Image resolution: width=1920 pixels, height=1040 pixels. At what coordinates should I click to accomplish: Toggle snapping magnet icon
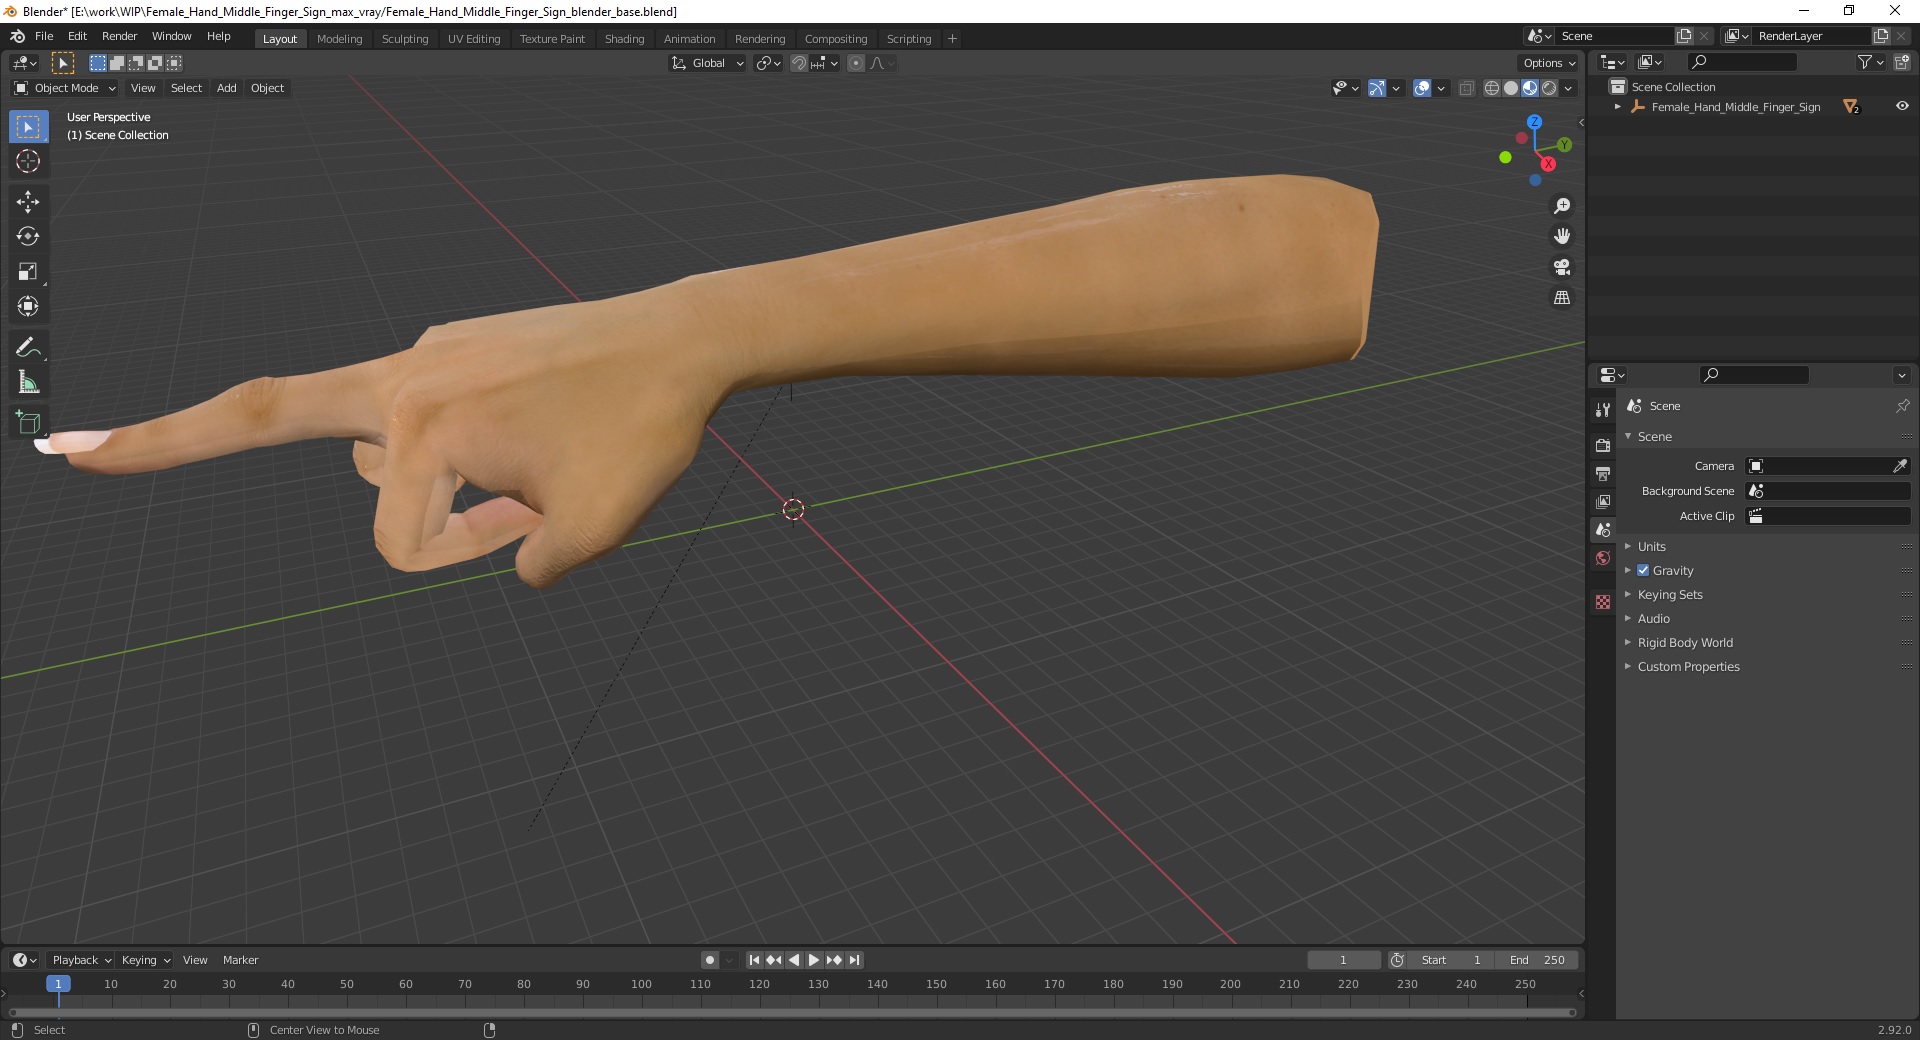click(x=799, y=63)
